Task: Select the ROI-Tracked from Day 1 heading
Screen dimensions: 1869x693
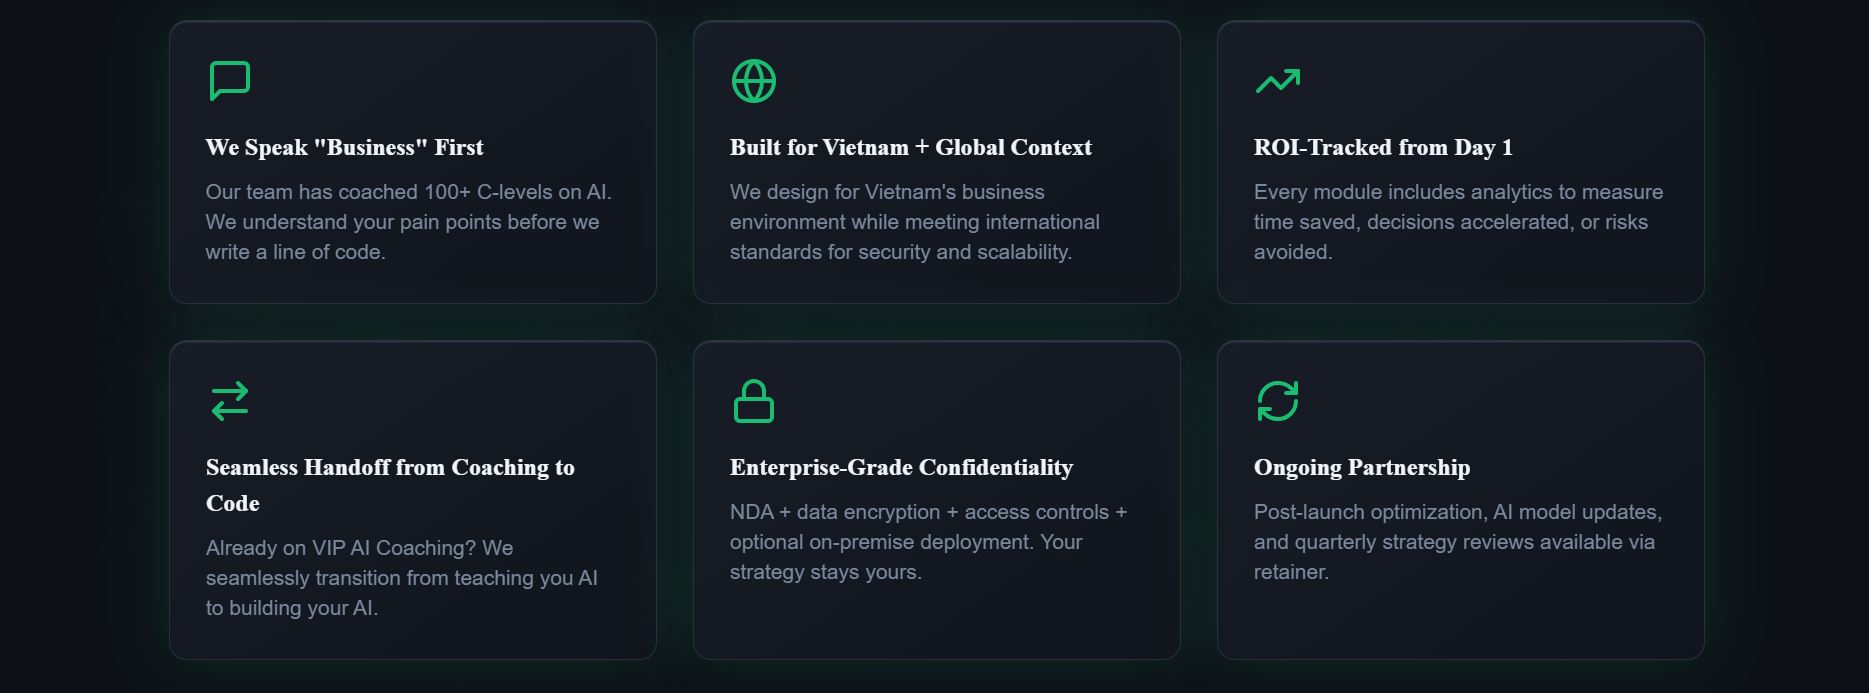Action: (1383, 148)
